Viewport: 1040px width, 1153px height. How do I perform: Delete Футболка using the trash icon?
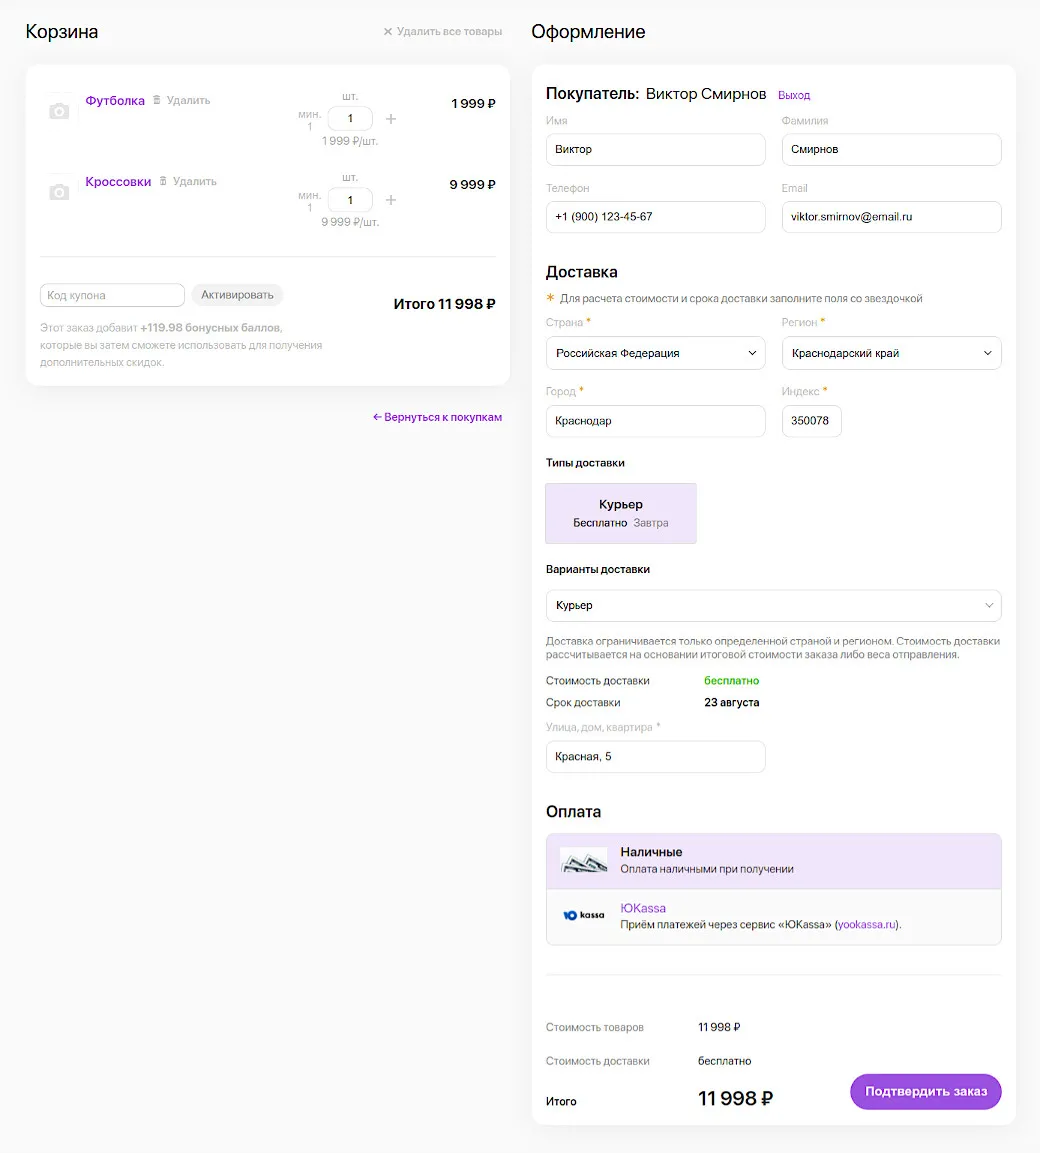pyautogui.click(x=157, y=100)
